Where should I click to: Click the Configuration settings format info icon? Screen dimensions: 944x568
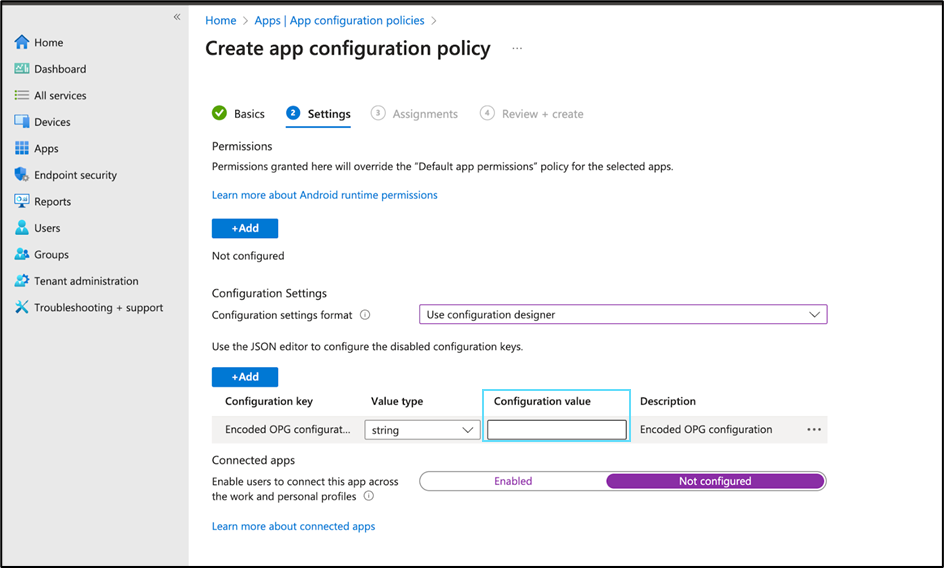365,315
